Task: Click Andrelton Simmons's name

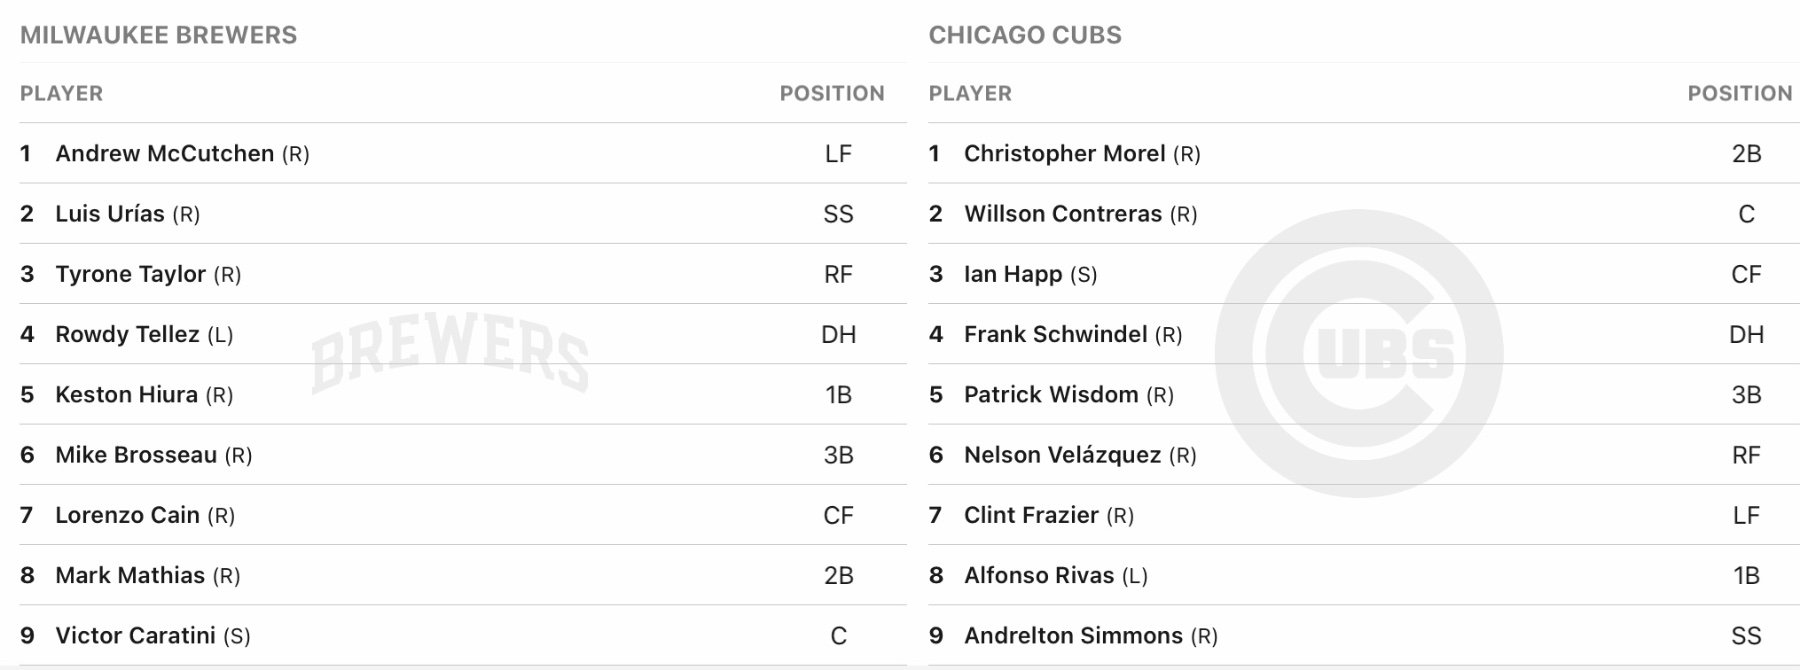Action: point(1072,636)
